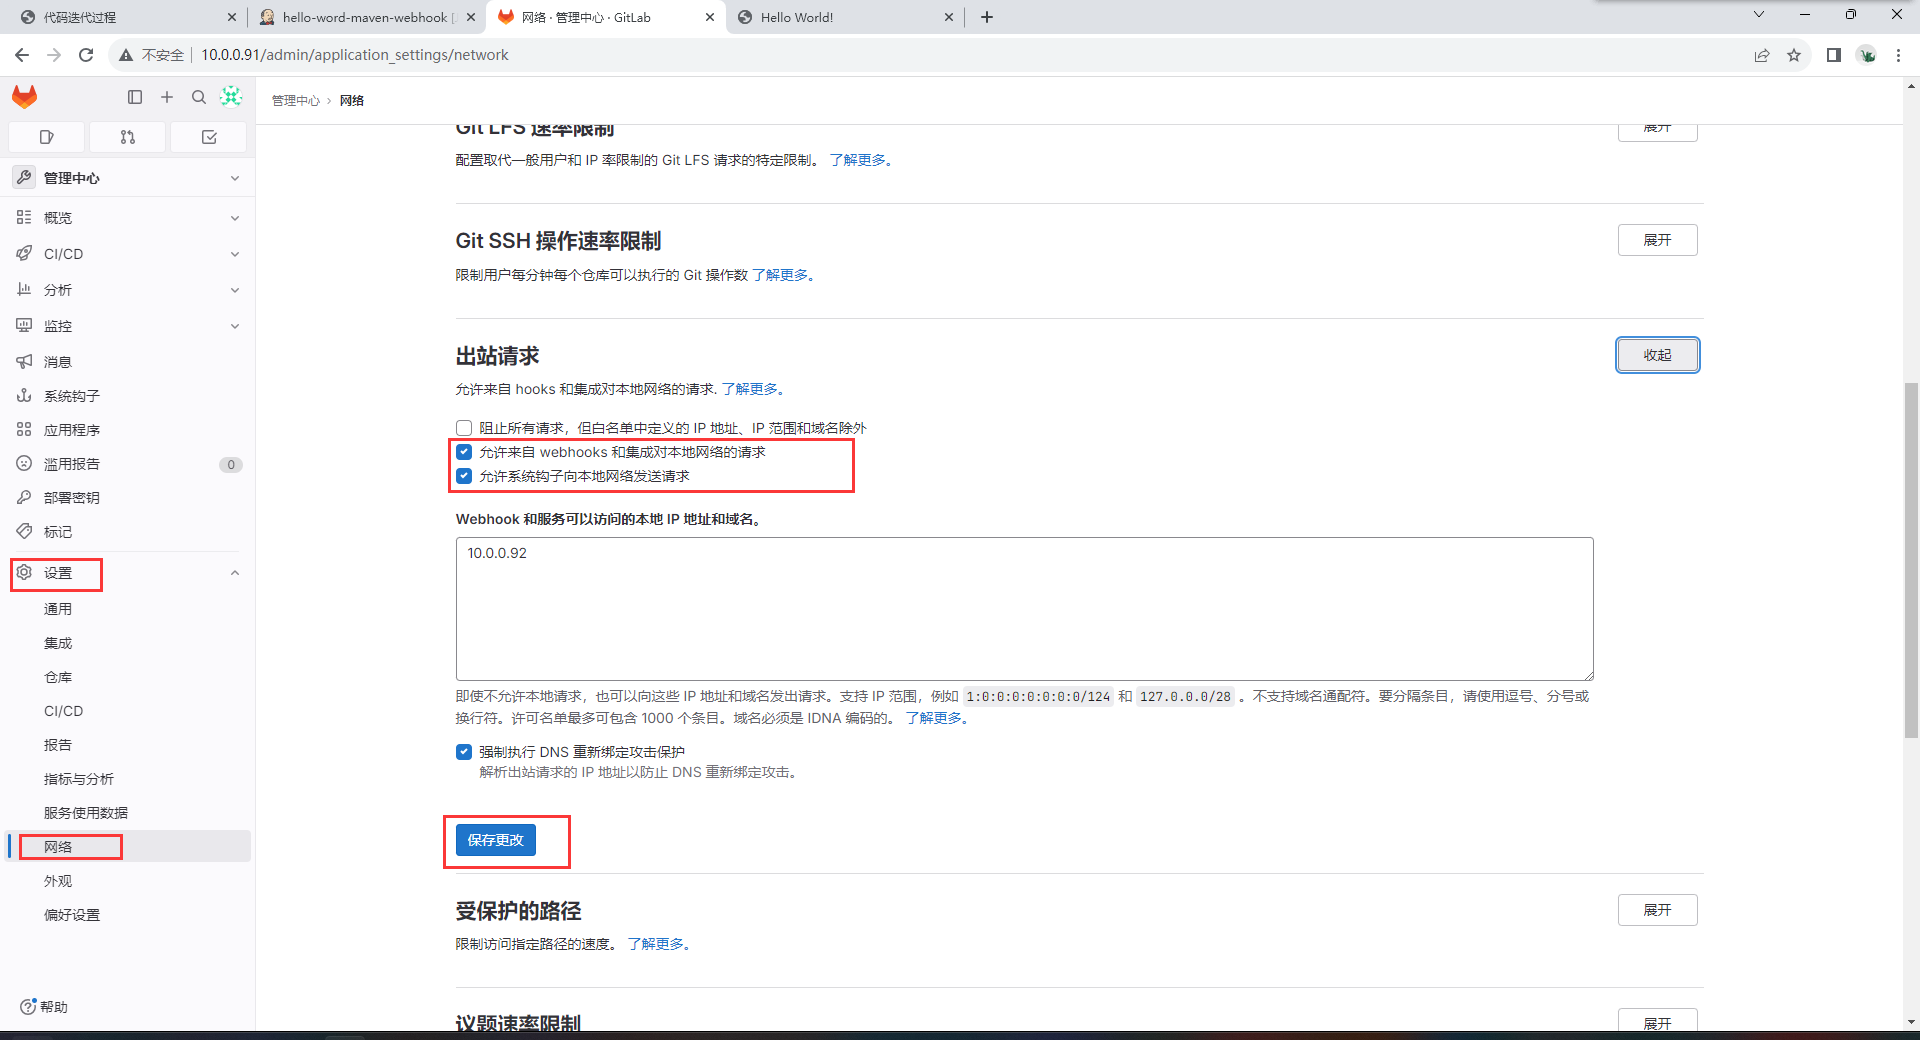The image size is (1920, 1040).
Task: Click the 分析 chart icon
Action: [24, 289]
